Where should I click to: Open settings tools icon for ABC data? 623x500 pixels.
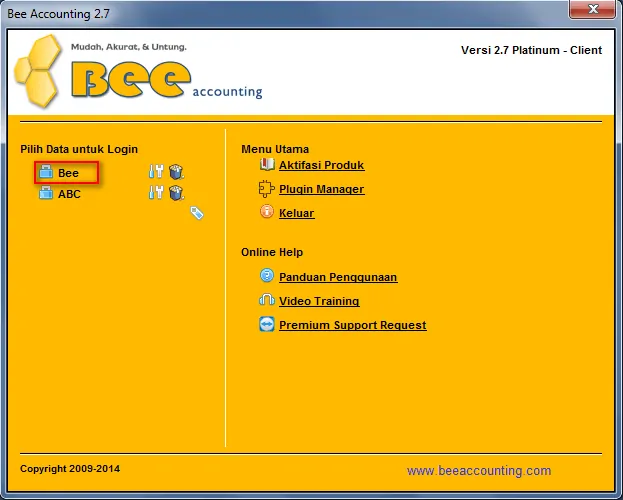point(156,192)
